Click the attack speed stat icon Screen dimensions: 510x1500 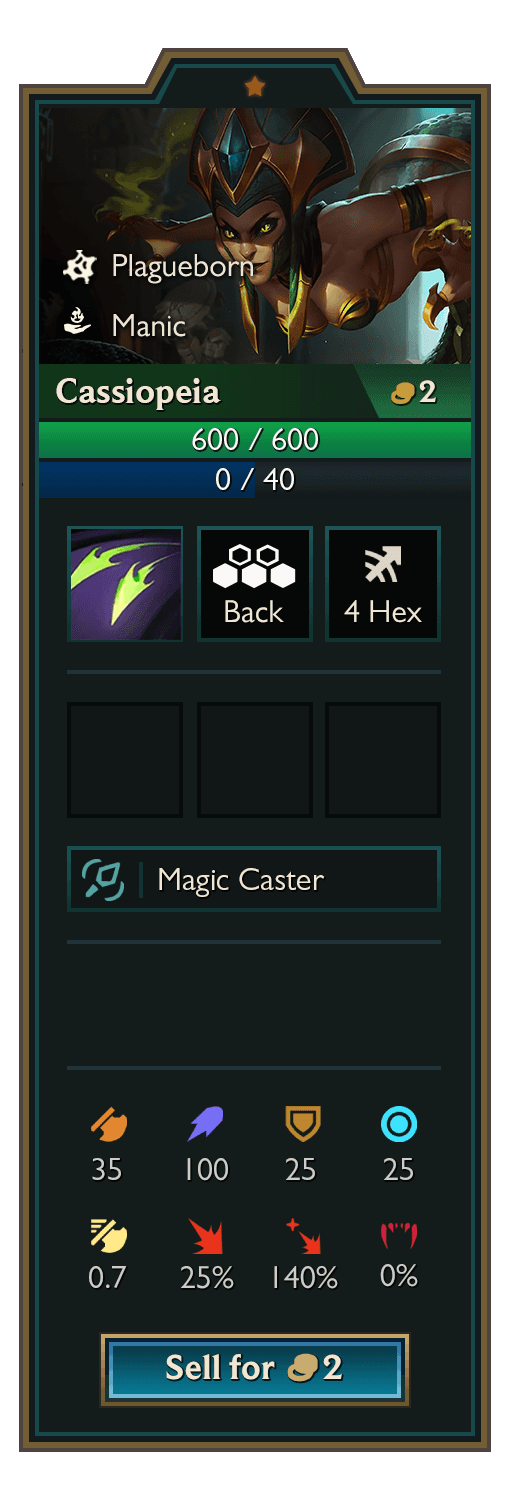pos(109,1236)
